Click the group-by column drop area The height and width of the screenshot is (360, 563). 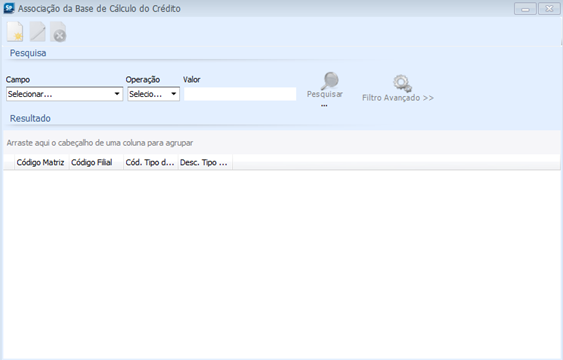tap(282, 143)
